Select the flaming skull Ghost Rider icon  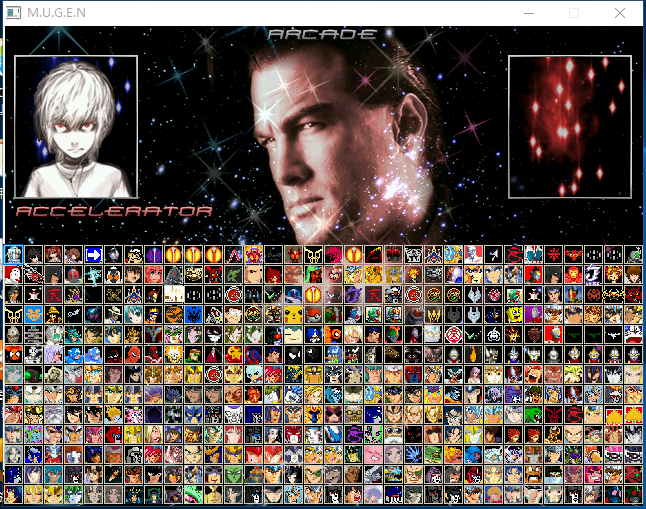(x=173, y=354)
